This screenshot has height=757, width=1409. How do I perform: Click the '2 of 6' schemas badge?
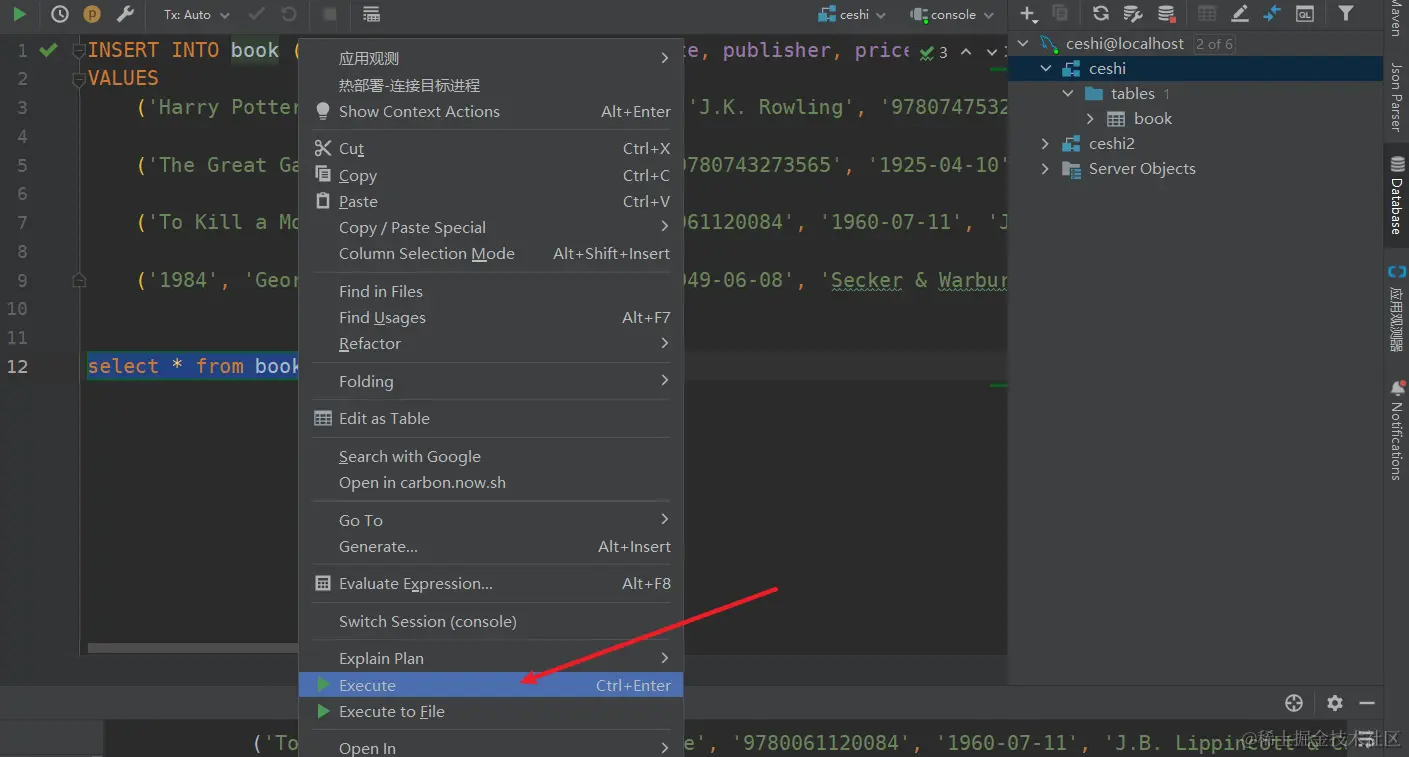1213,44
